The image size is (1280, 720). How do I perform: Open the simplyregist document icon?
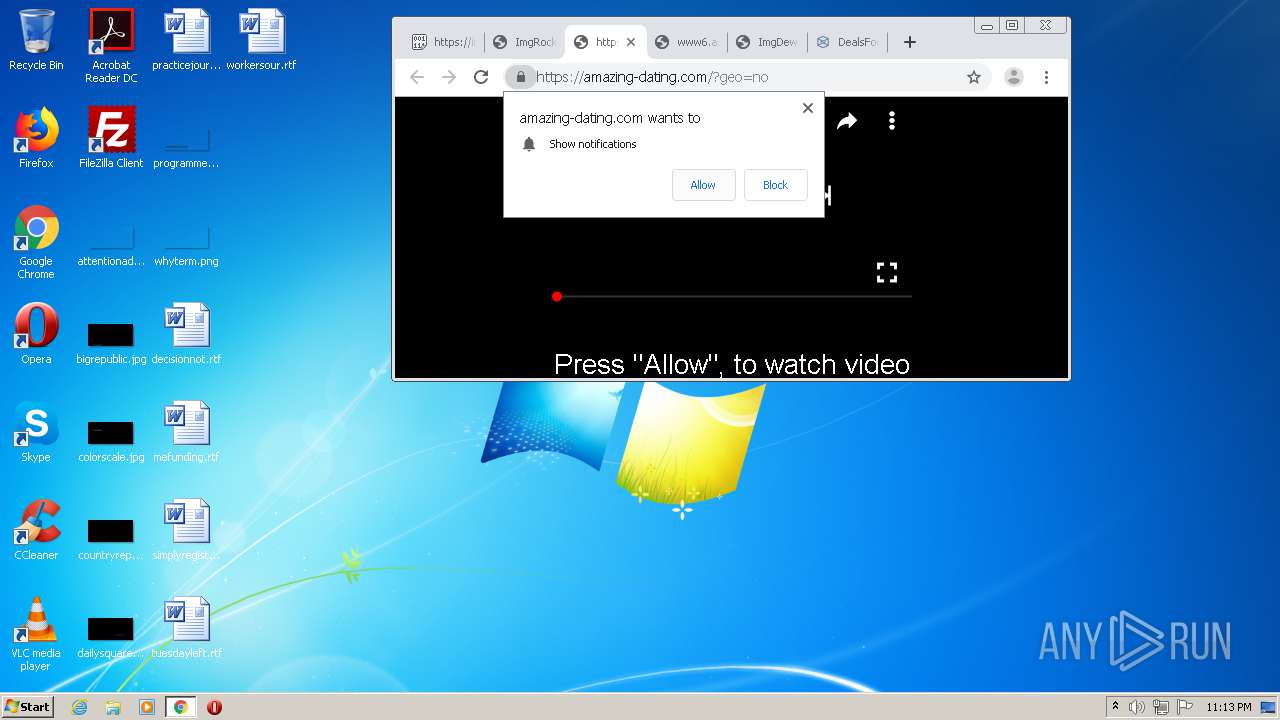[186, 530]
